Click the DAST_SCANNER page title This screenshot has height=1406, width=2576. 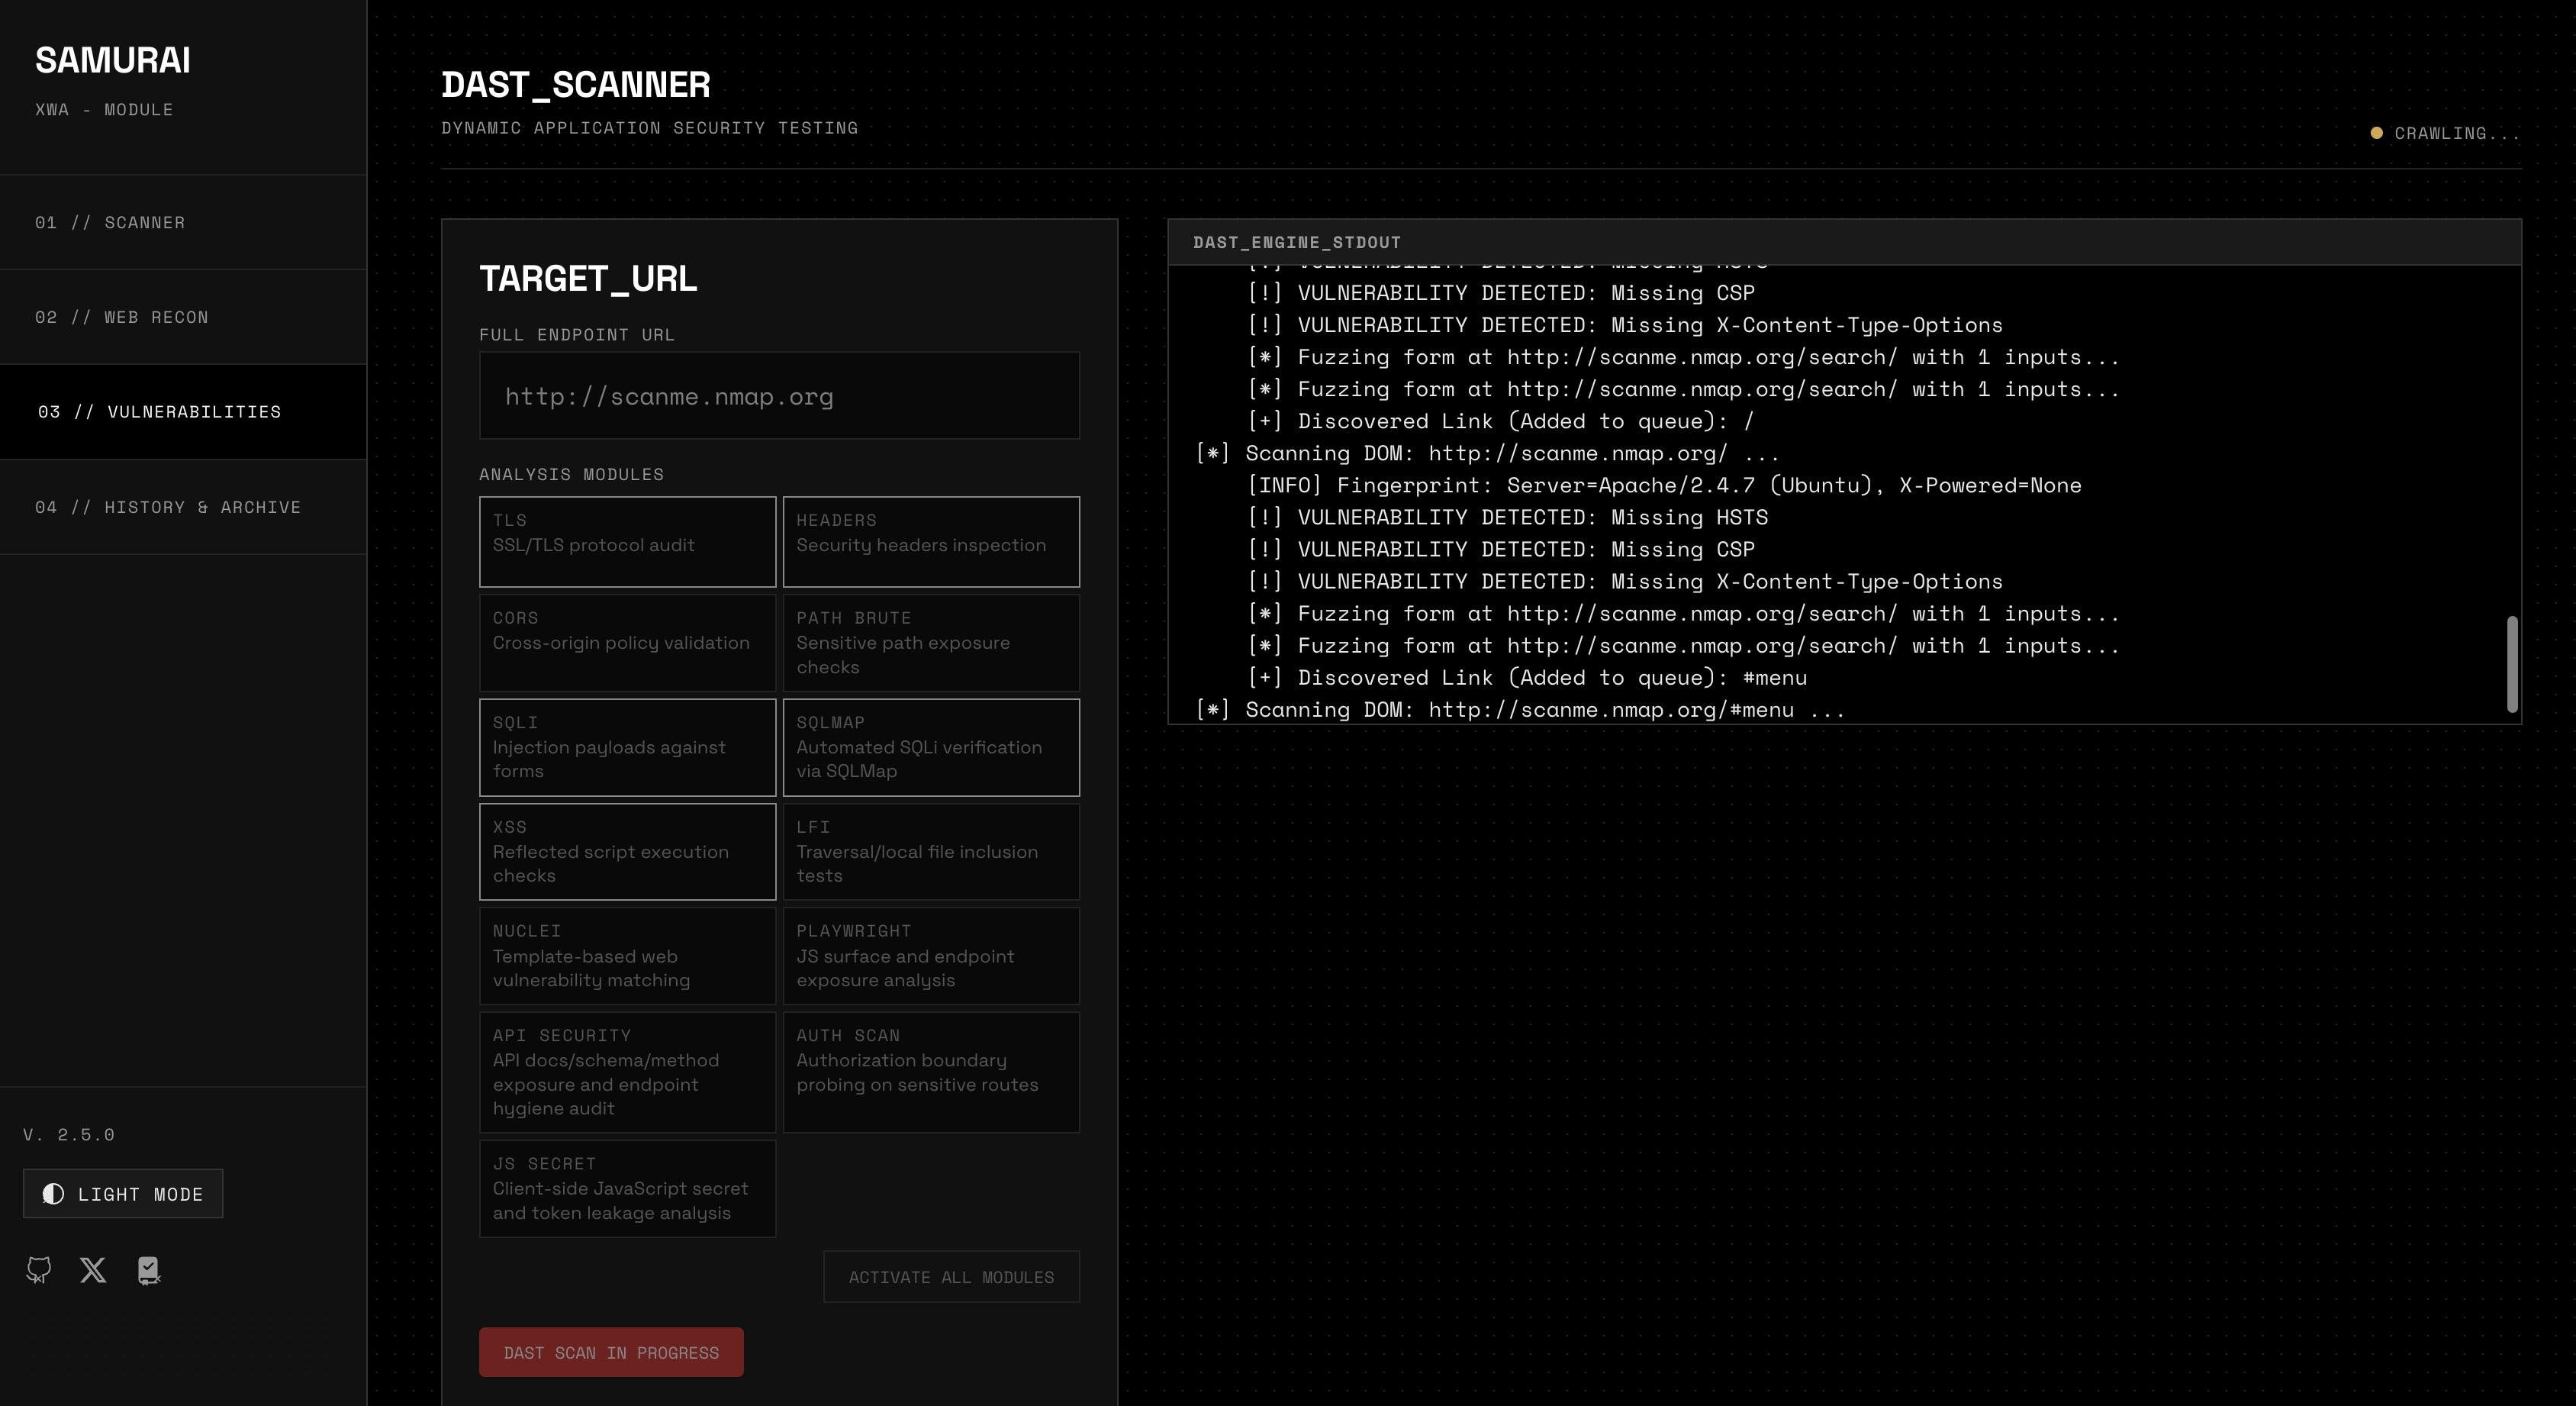576,84
